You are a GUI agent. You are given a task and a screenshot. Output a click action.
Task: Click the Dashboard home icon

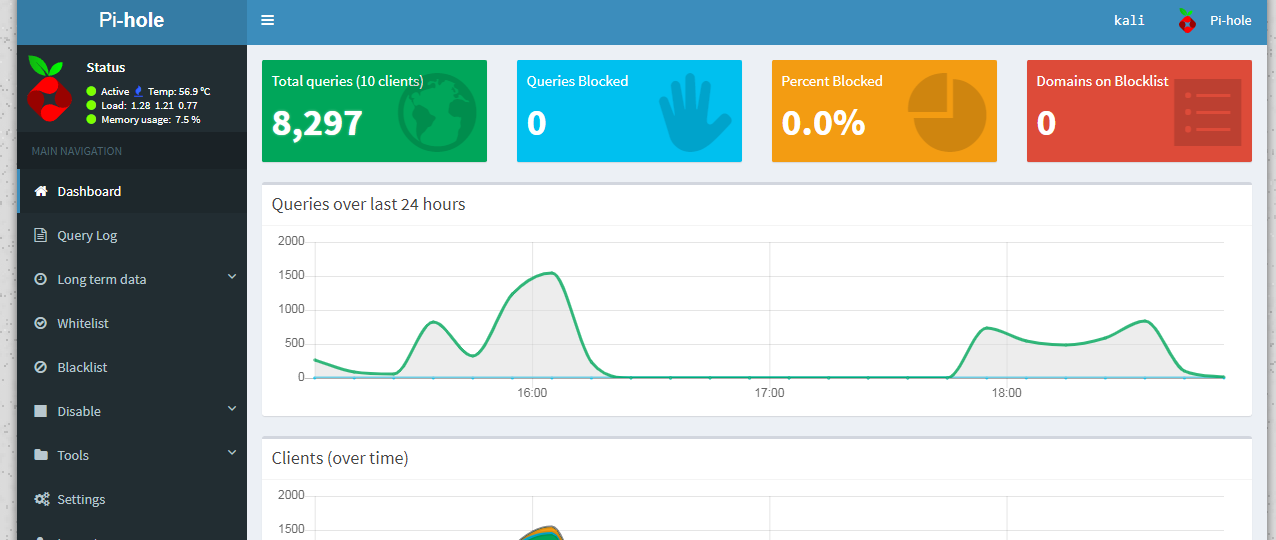click(41, 191)
